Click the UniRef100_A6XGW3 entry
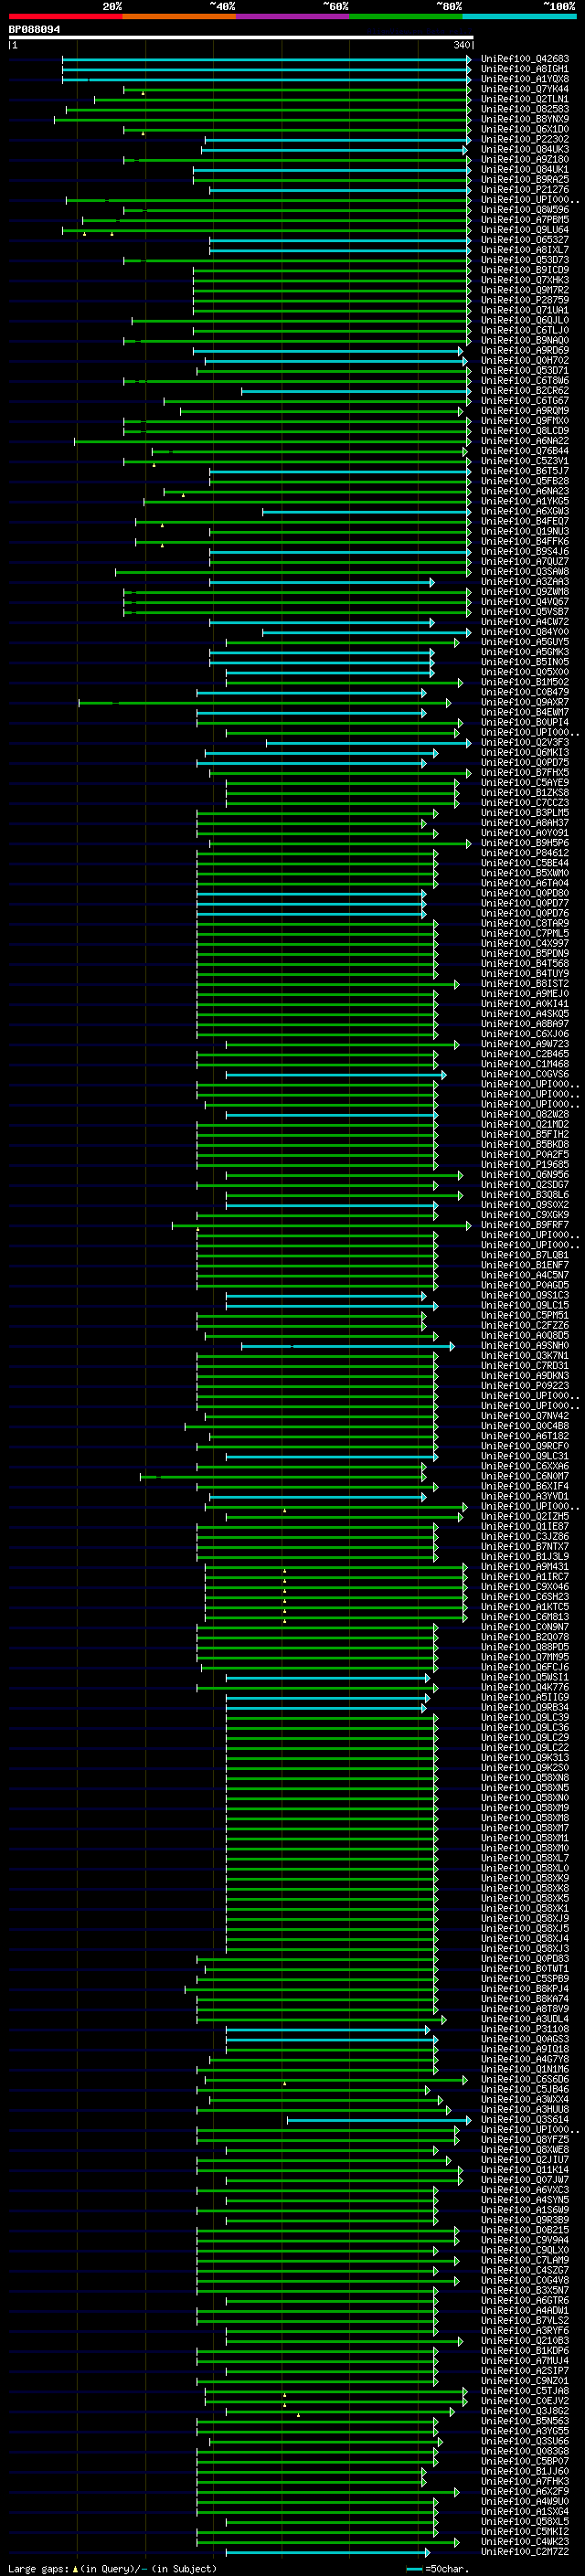 click(x=524, y=511)
